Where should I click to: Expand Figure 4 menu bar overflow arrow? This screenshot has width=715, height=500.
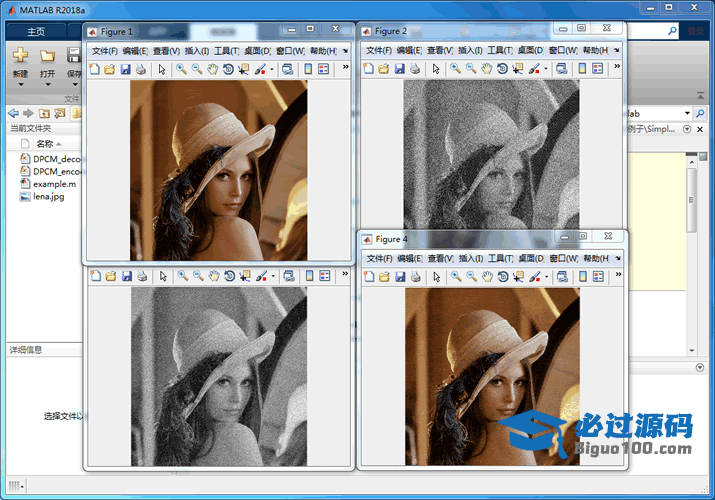coord(617,258)
